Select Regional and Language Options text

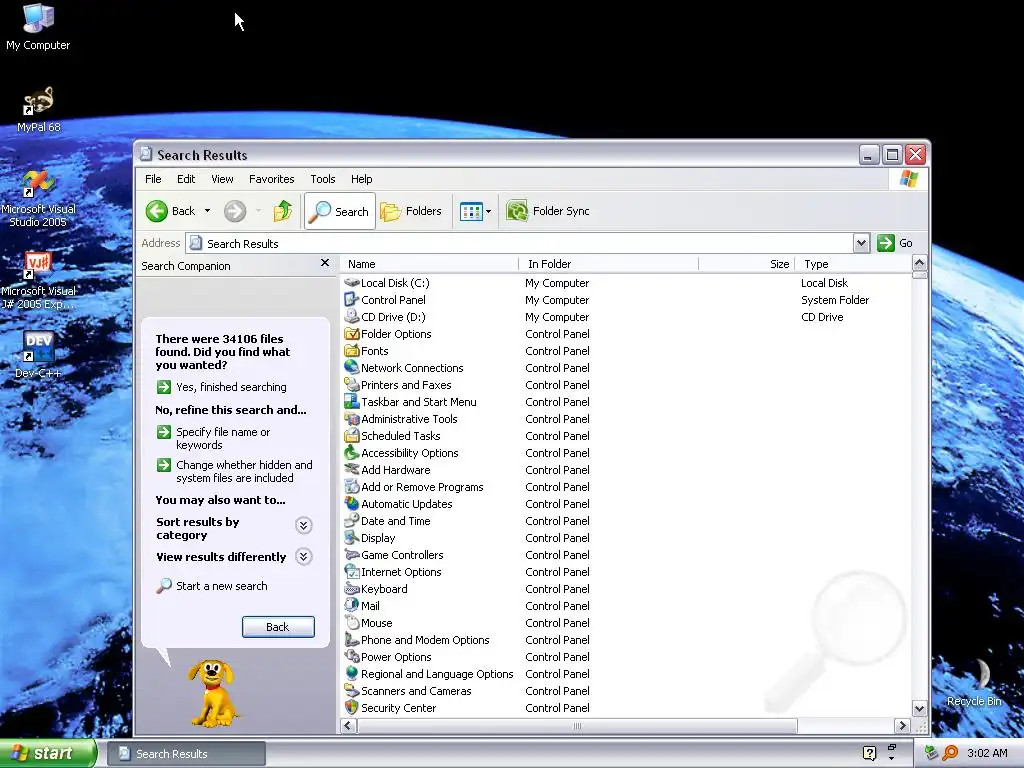pos(438,674)
